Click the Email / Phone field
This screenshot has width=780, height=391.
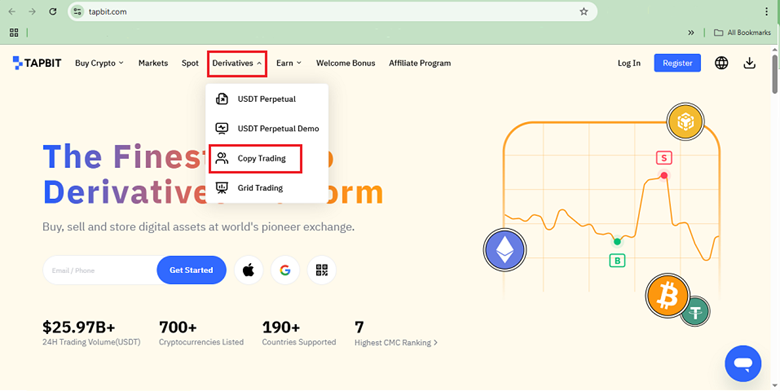point(100,270)
